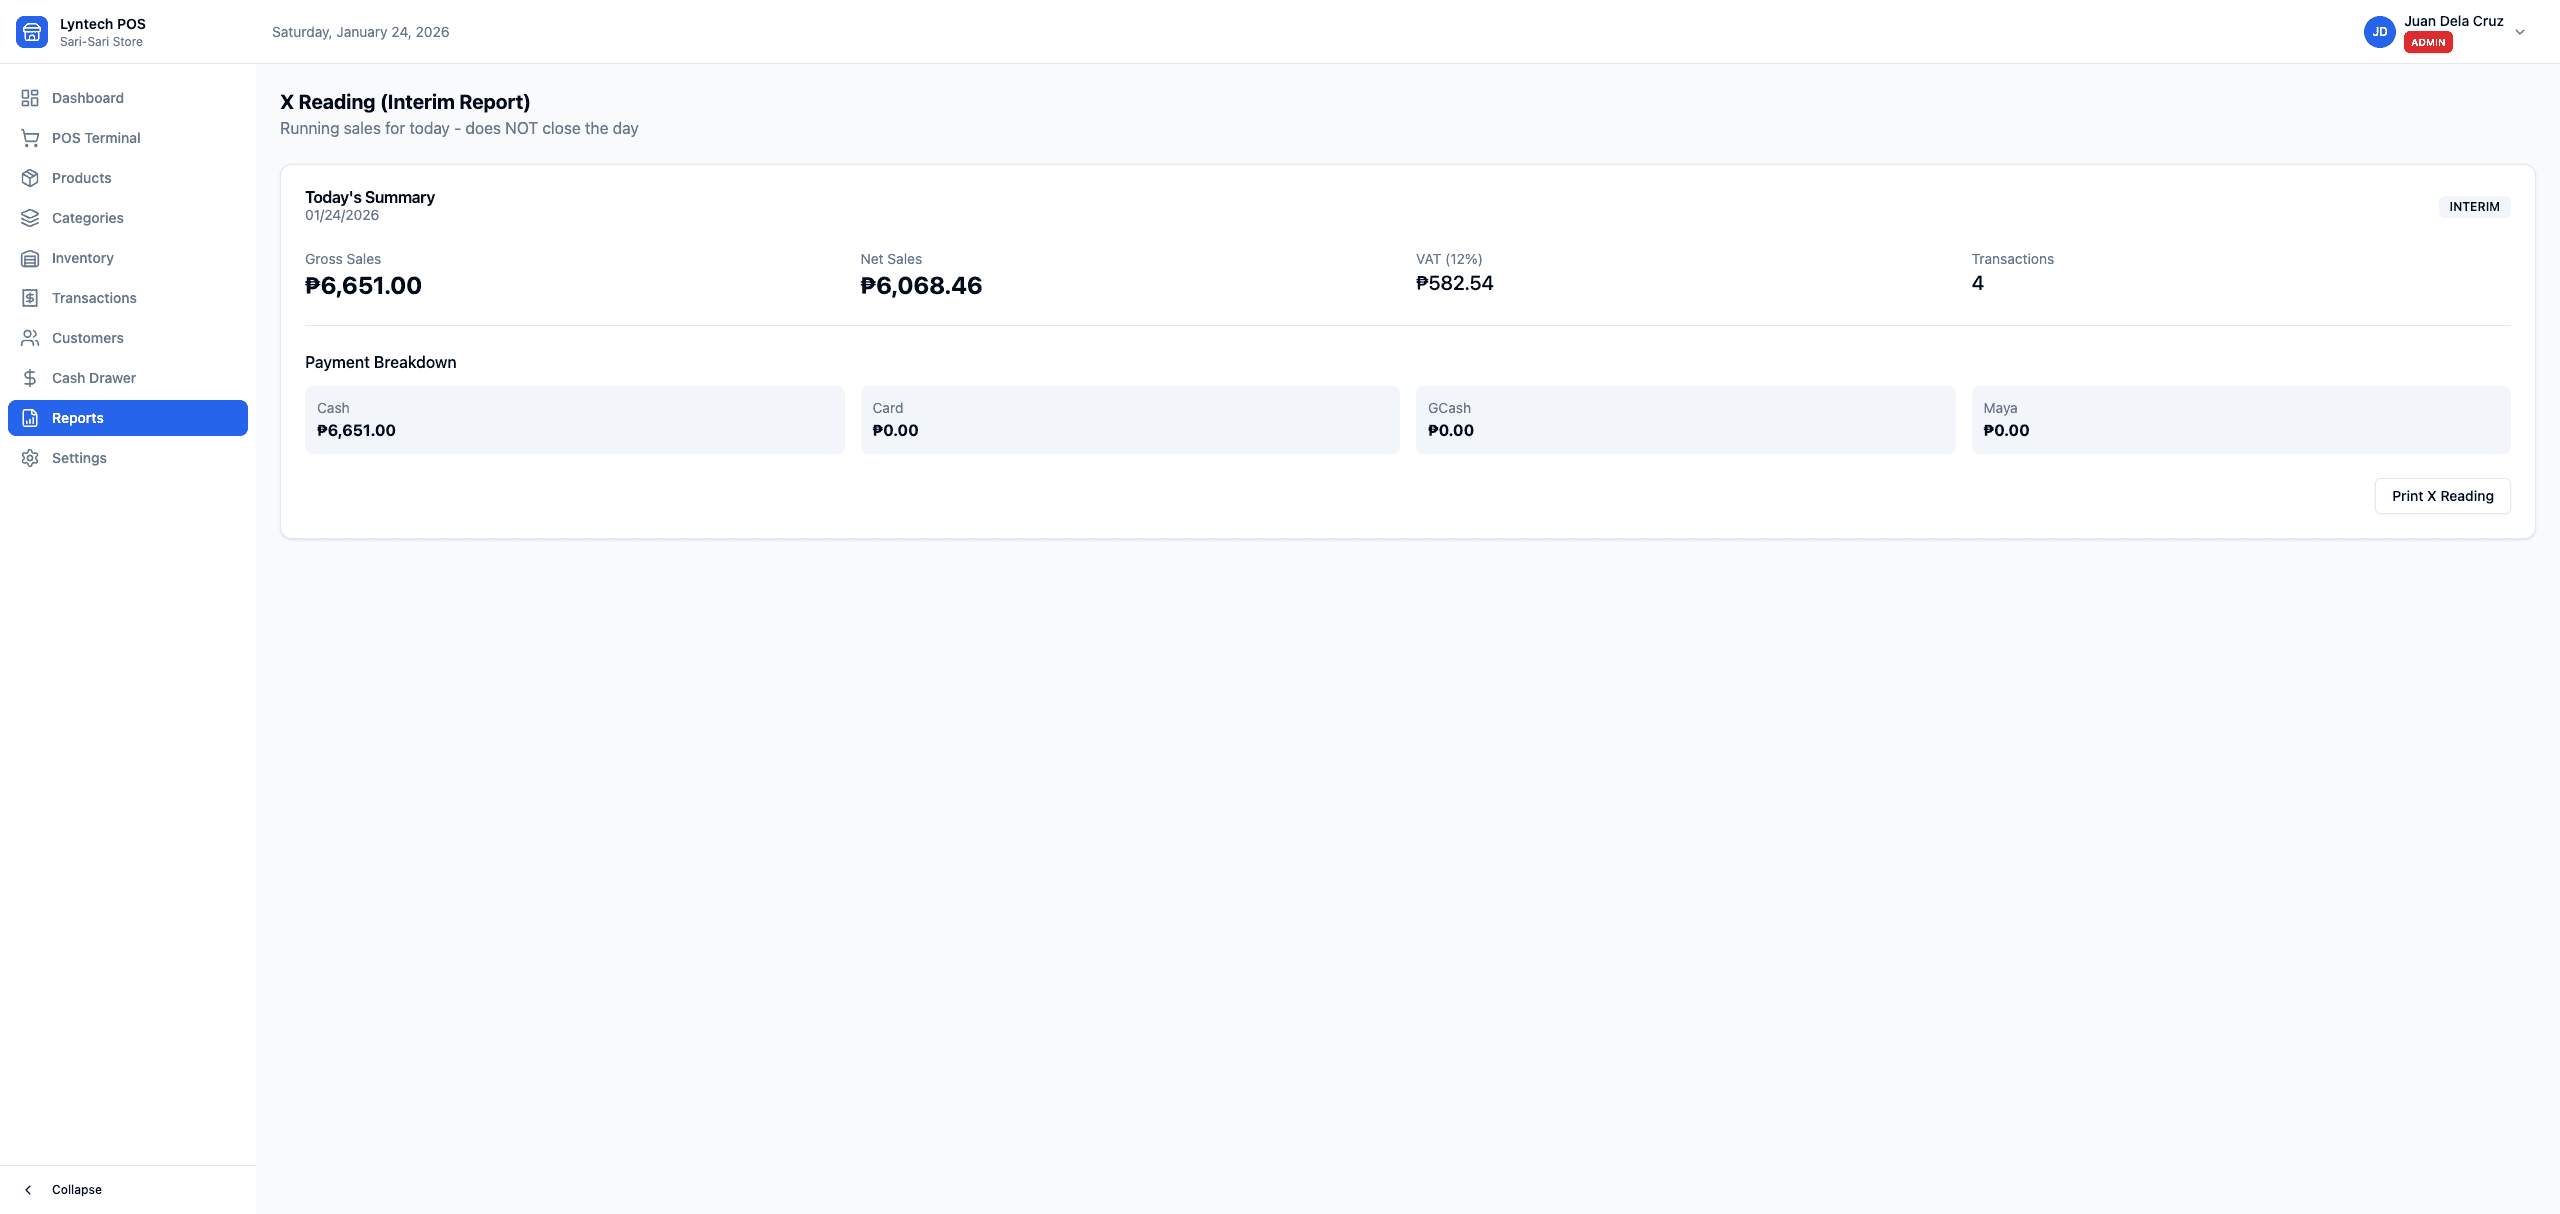This screenshot has width=2560, height=1214.
Task: Collapse the sidebar with the arrow
Action: 28,1190
